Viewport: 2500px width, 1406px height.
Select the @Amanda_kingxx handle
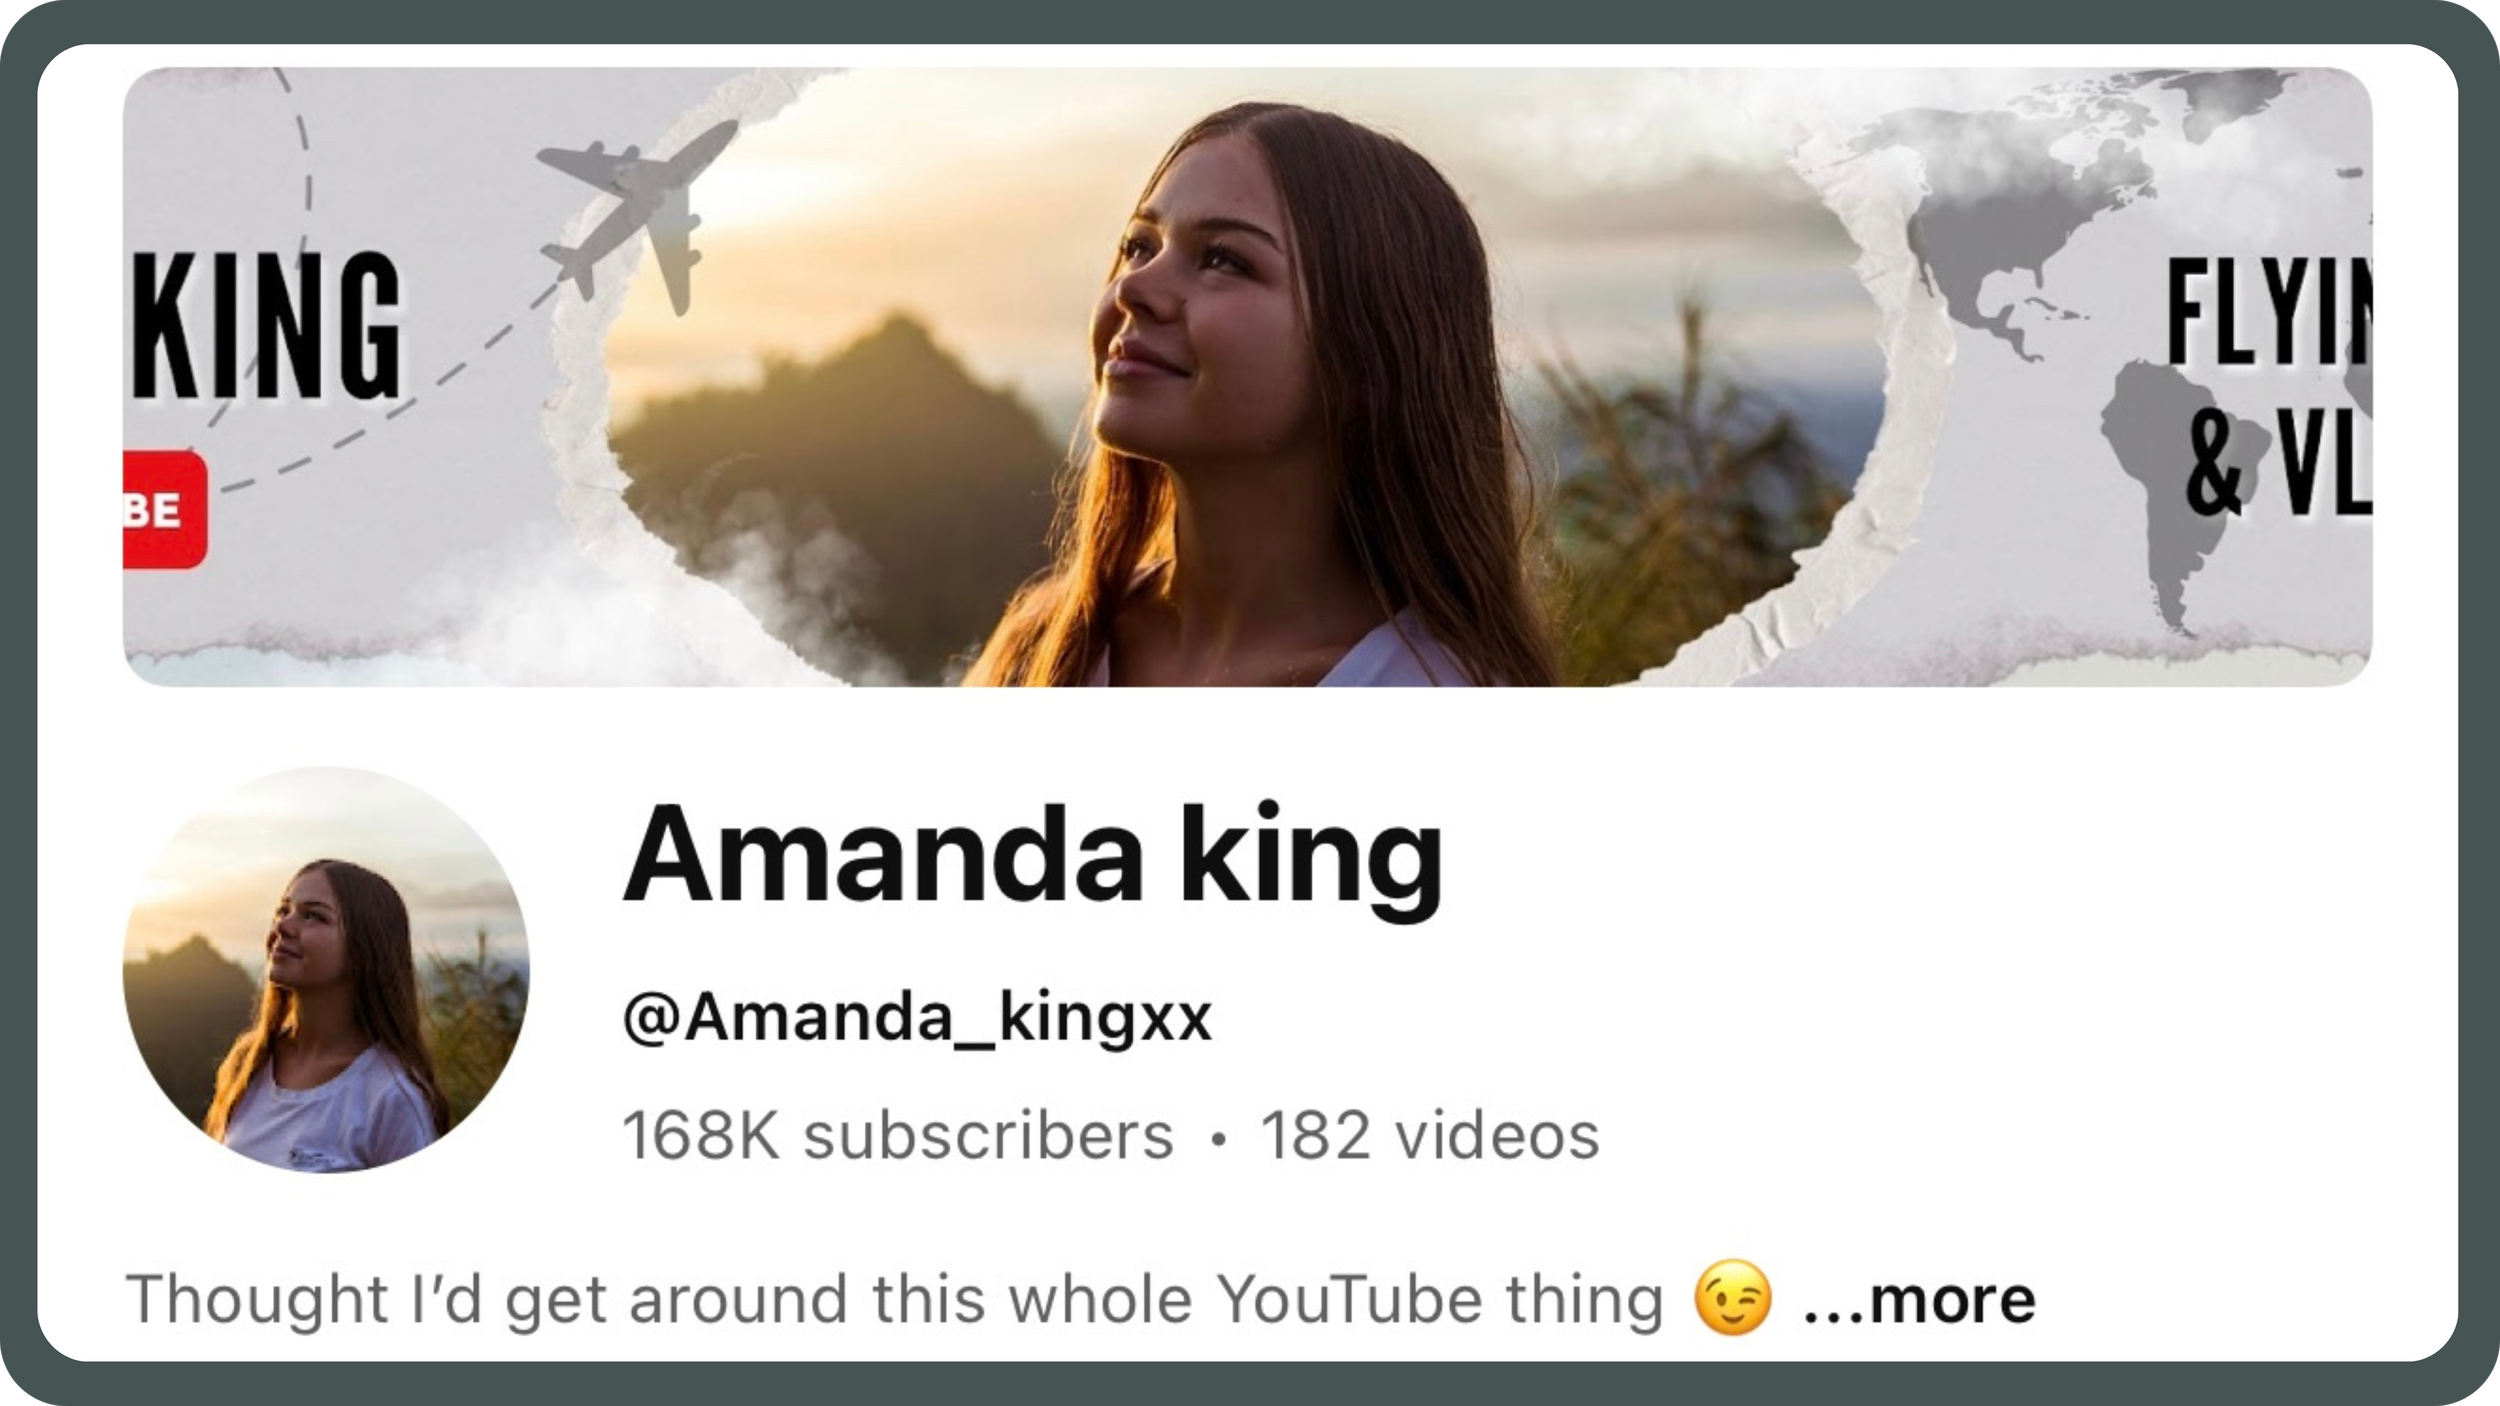click(917, 1017)
